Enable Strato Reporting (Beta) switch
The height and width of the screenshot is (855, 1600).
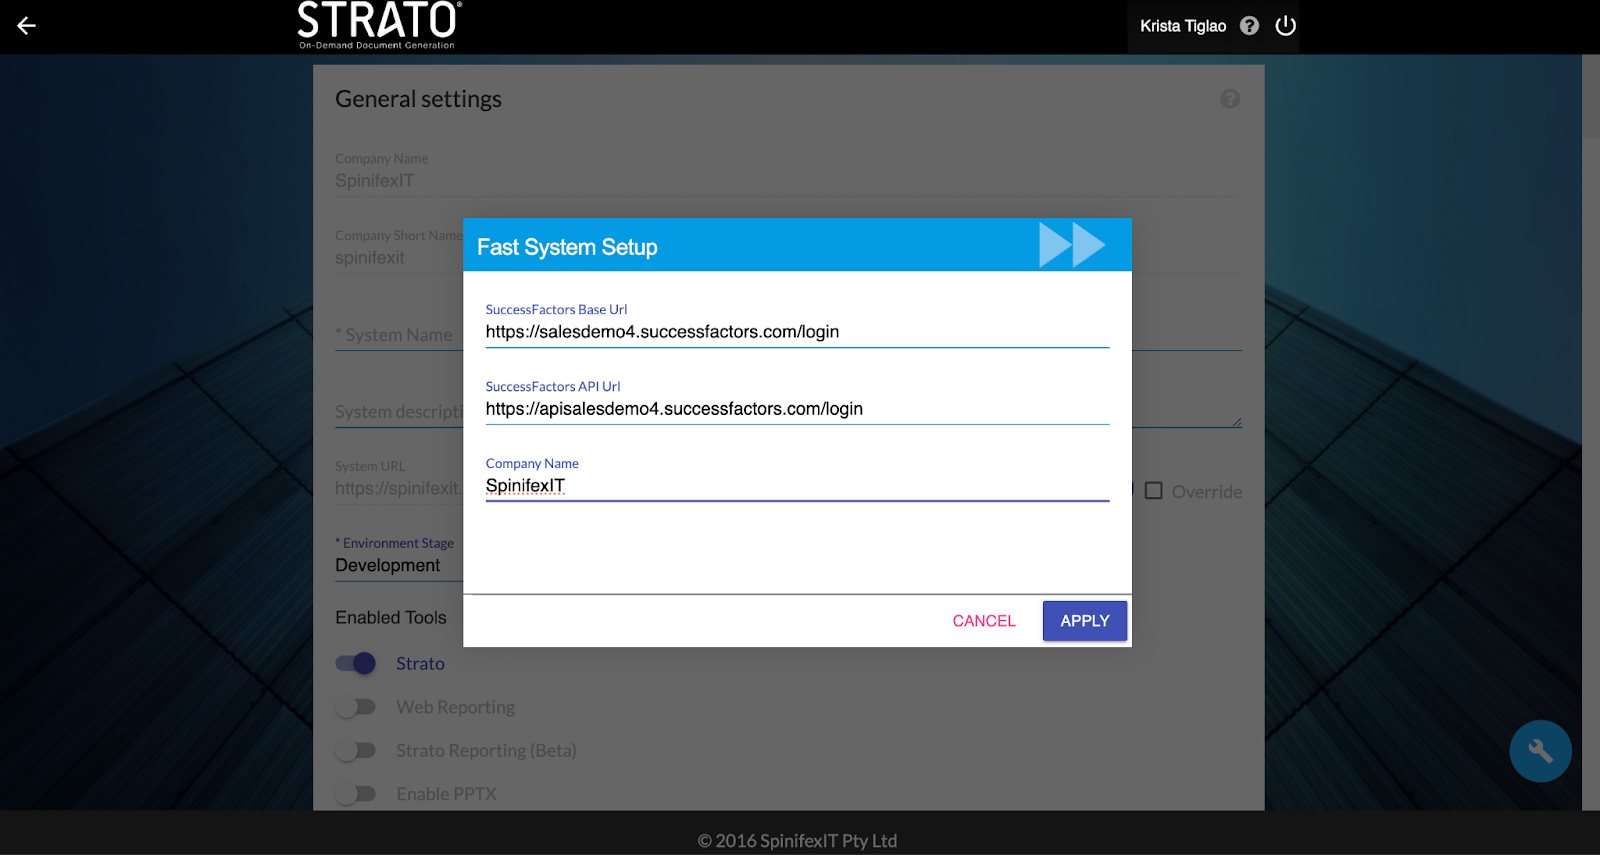(x=356, y=750)
